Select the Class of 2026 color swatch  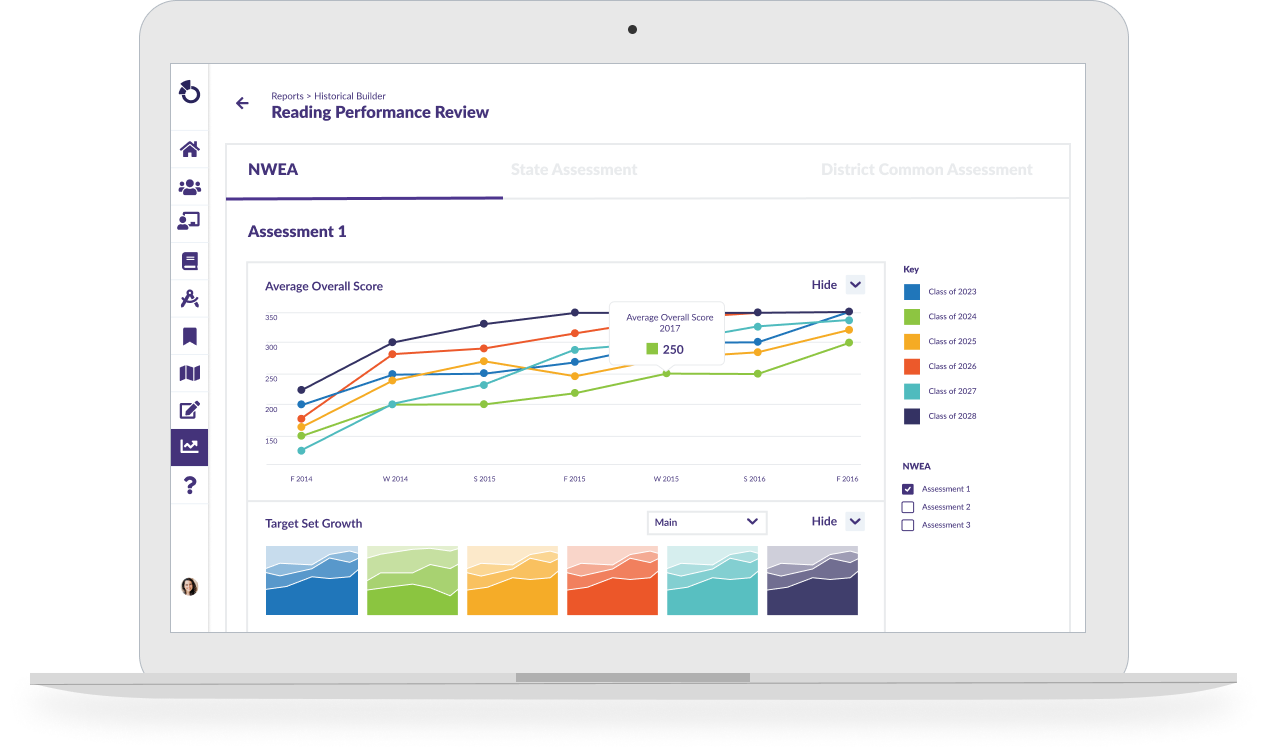911,365
